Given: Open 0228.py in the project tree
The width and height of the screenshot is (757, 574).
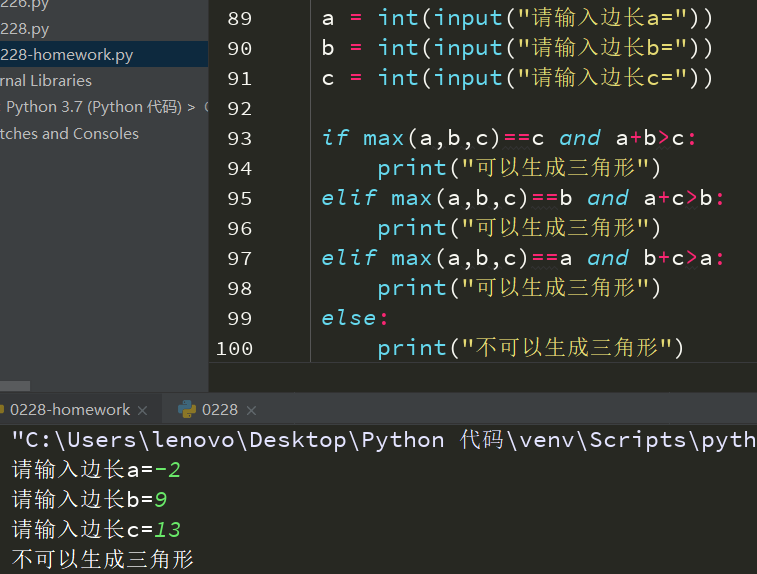Looking at the screenshot, I should tap(26, 29).
